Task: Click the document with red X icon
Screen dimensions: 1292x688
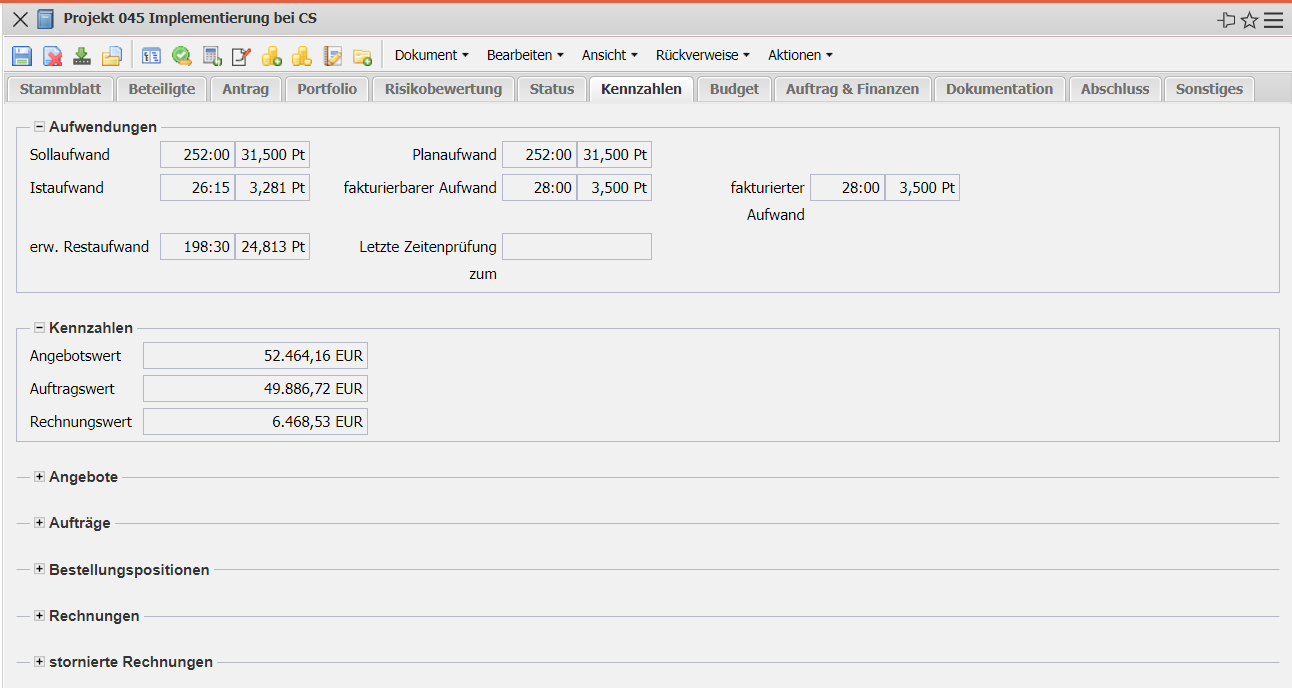Action: [x=52, y=56]
